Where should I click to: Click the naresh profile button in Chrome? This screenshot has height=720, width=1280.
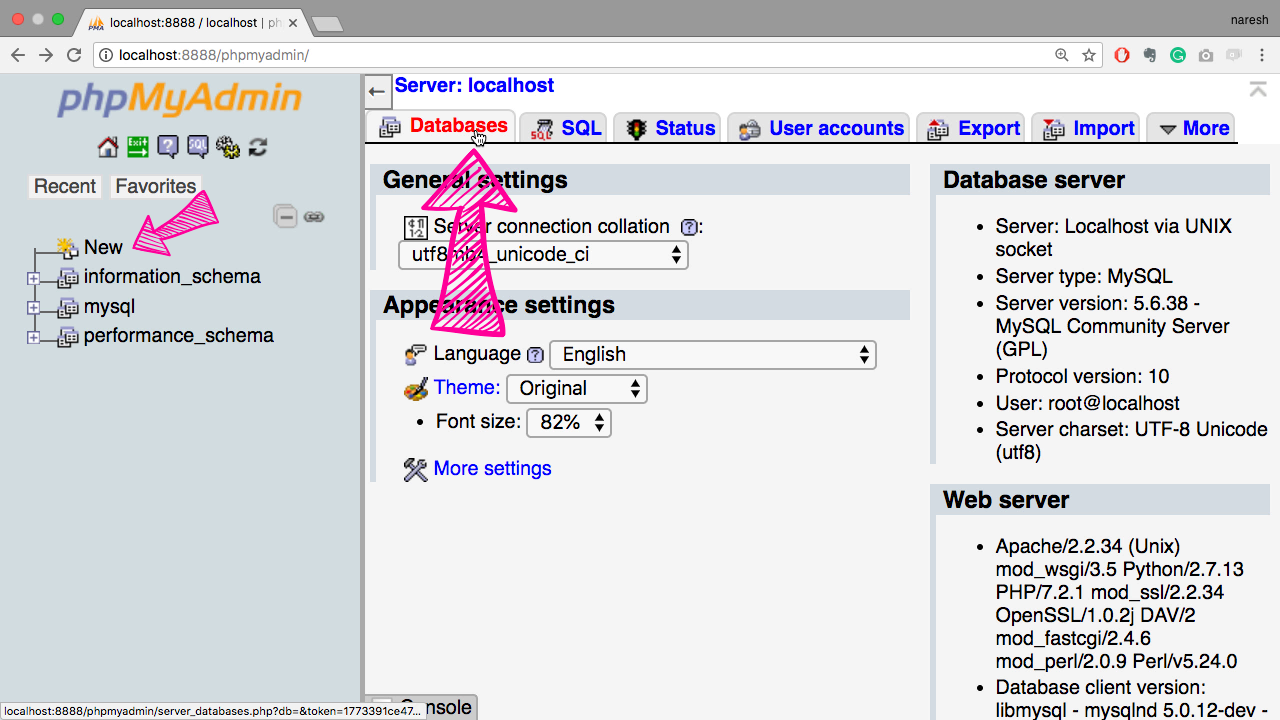[1249, 19]
